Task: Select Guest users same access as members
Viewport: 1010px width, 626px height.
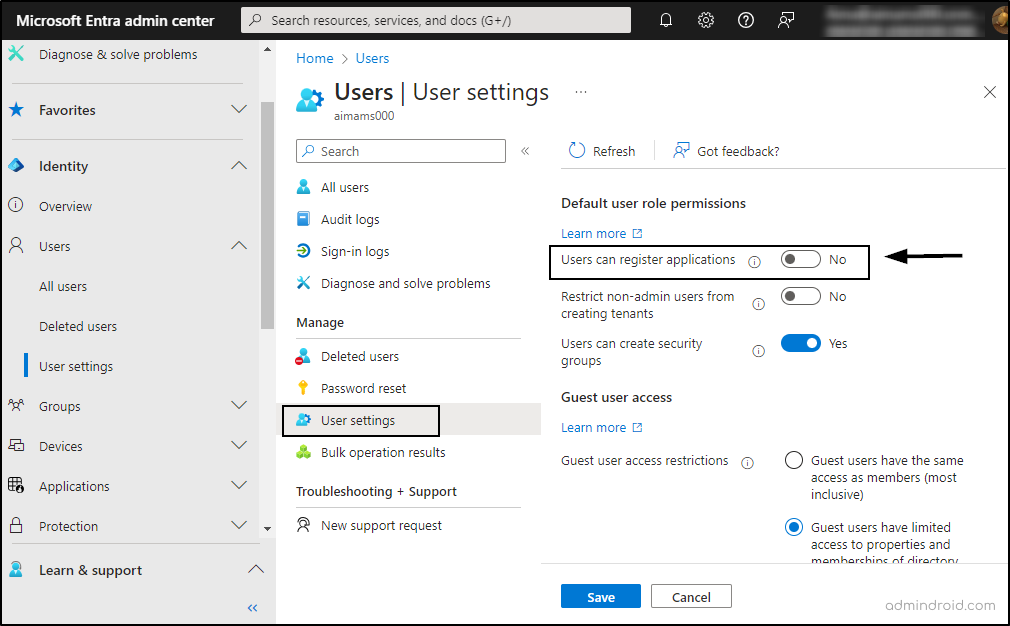Action: [794, 461]
